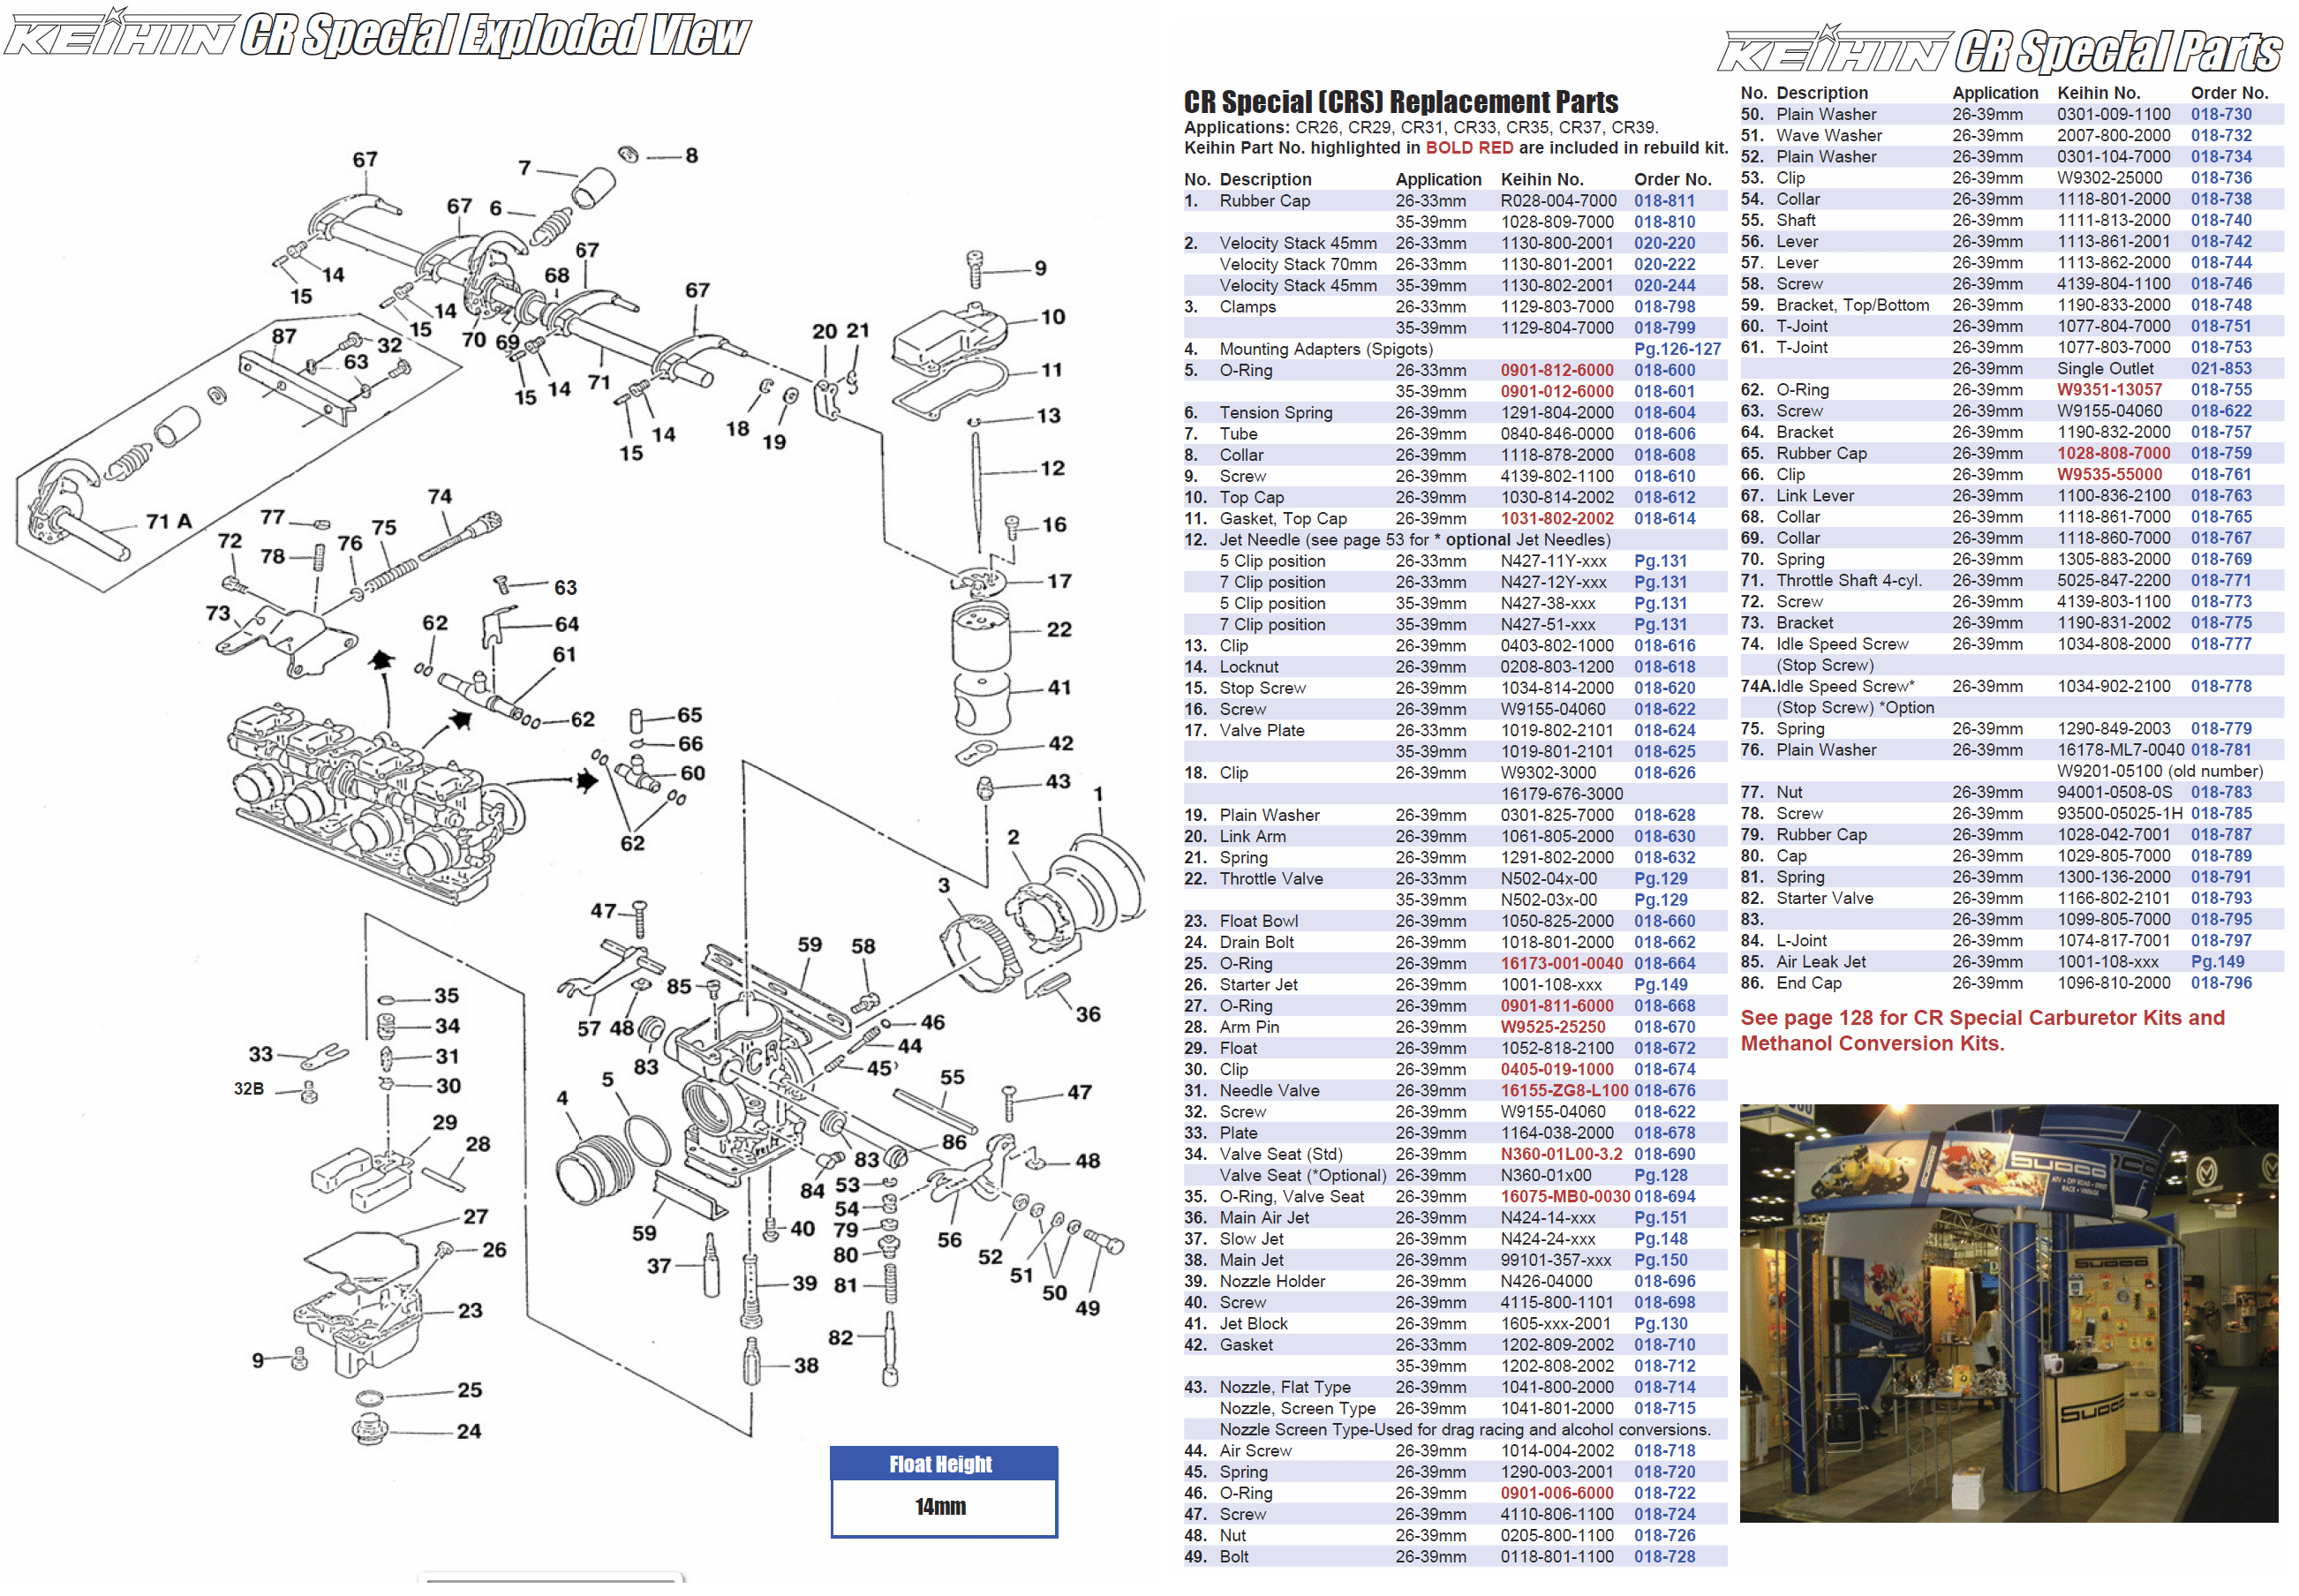Click order number 018-796 End Cap
Viewport: 2299px width, 1596px height.
[x=2221, y=983]
